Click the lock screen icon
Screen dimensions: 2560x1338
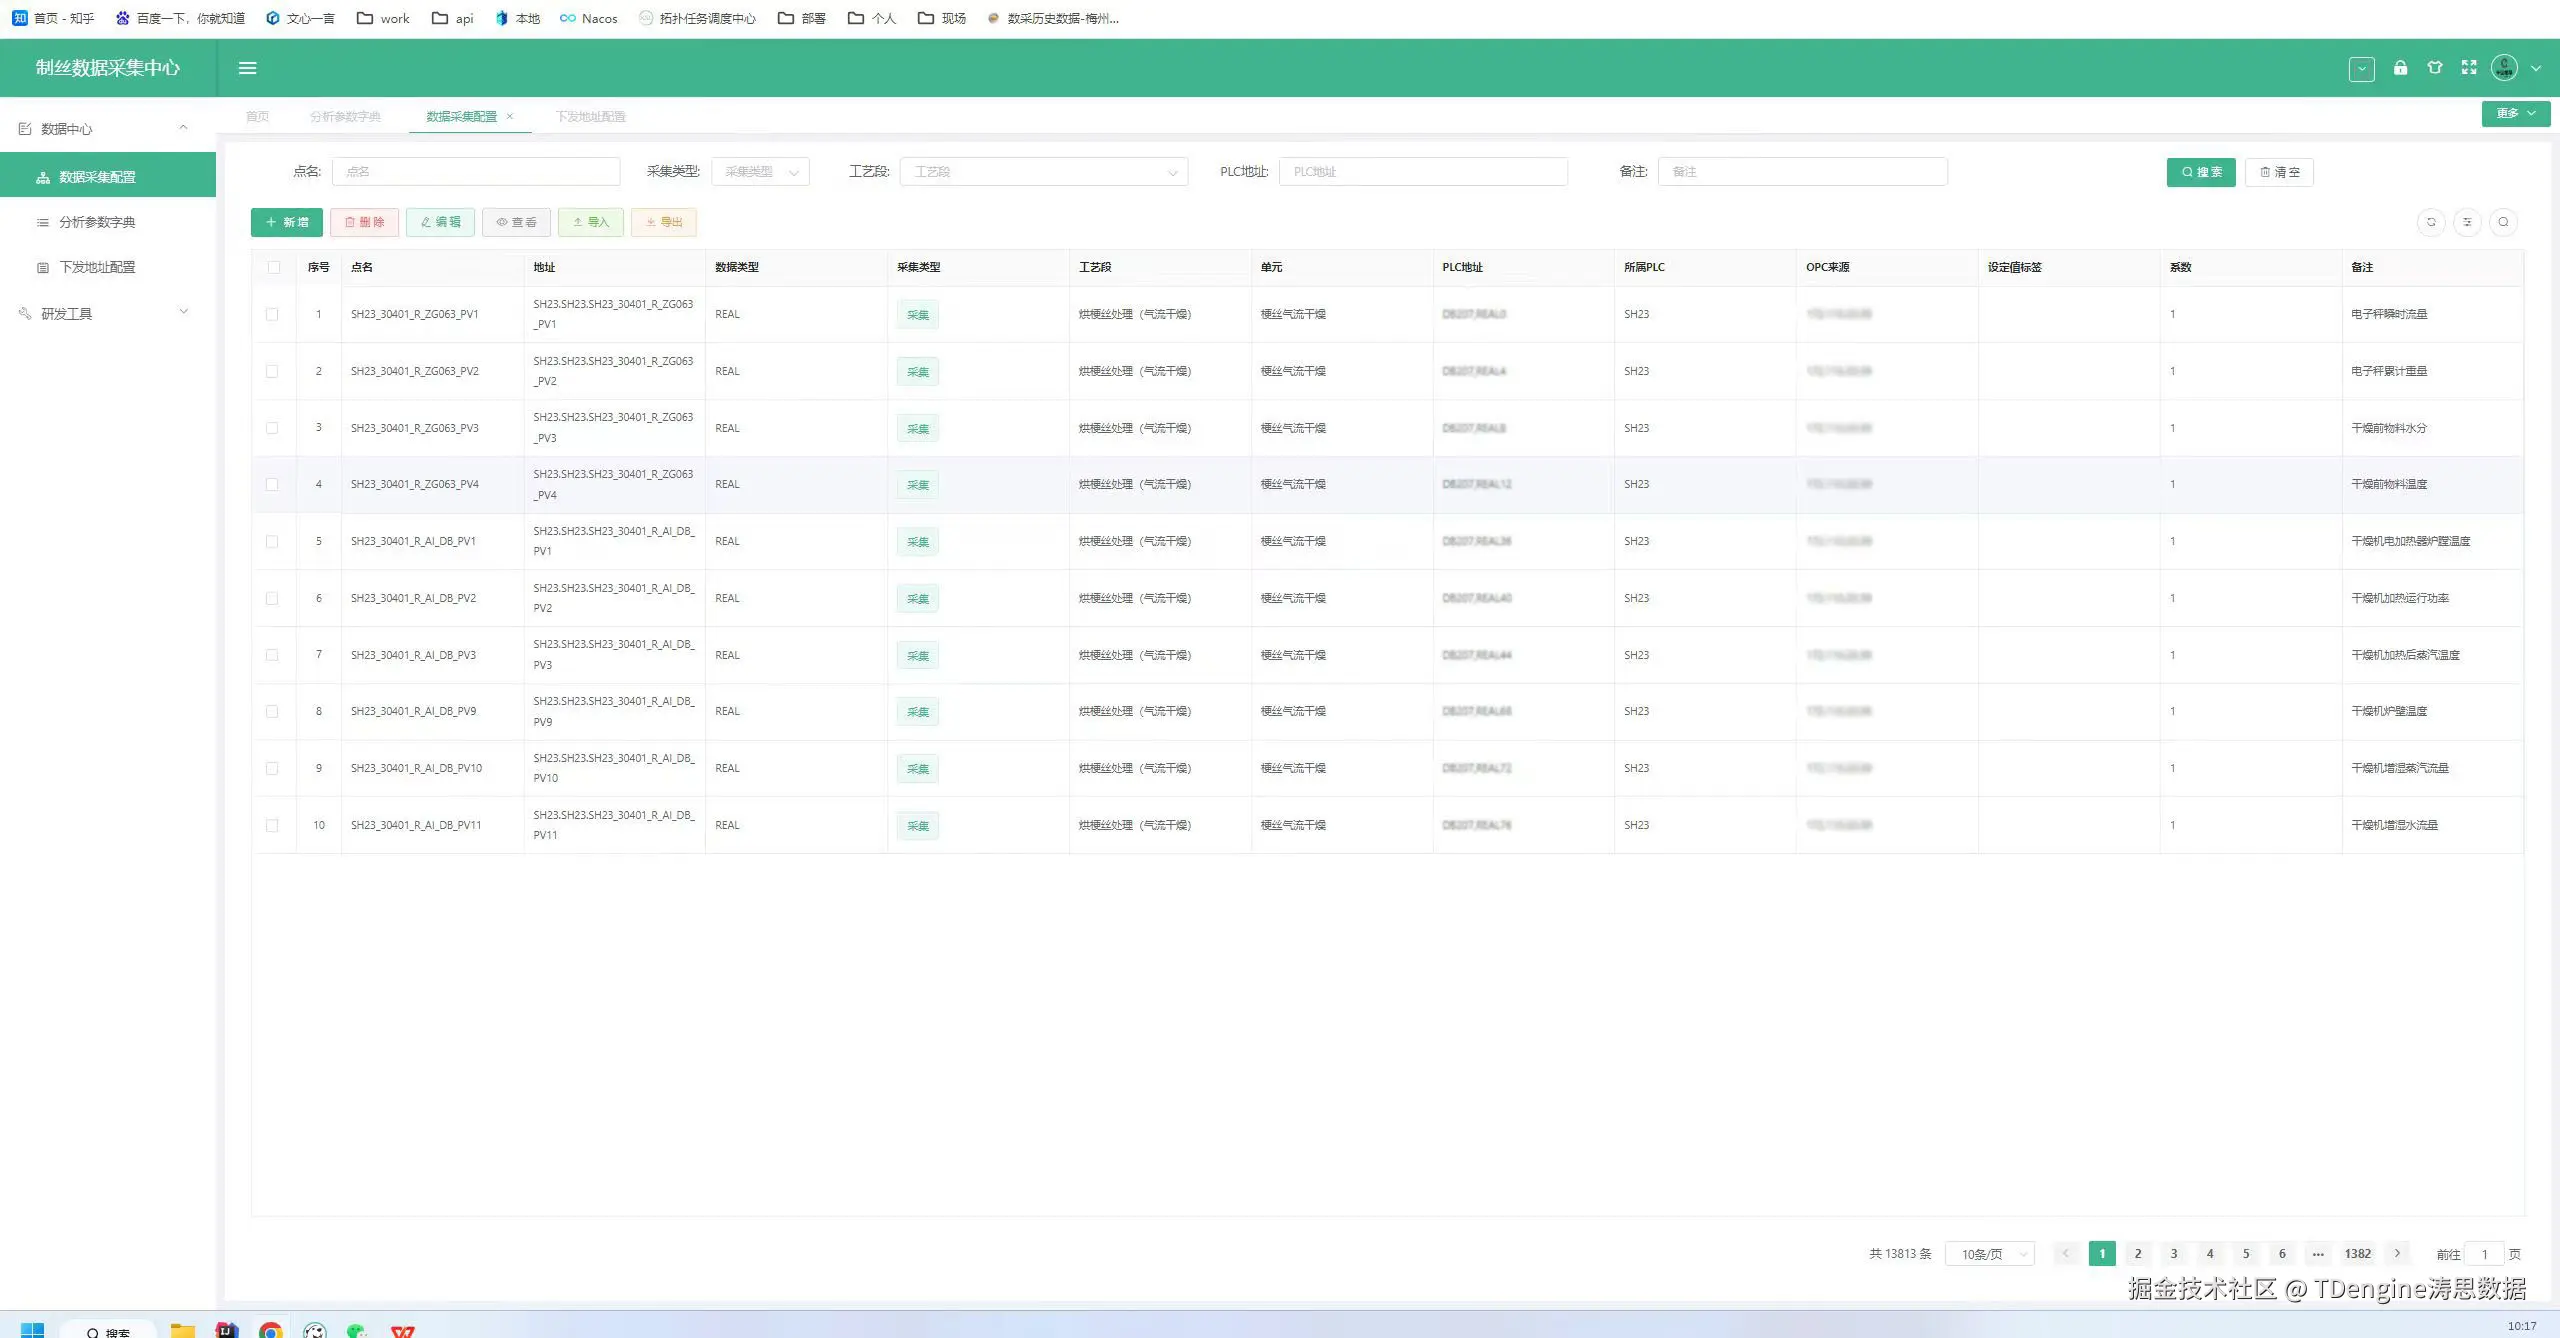click(2400, 68)
